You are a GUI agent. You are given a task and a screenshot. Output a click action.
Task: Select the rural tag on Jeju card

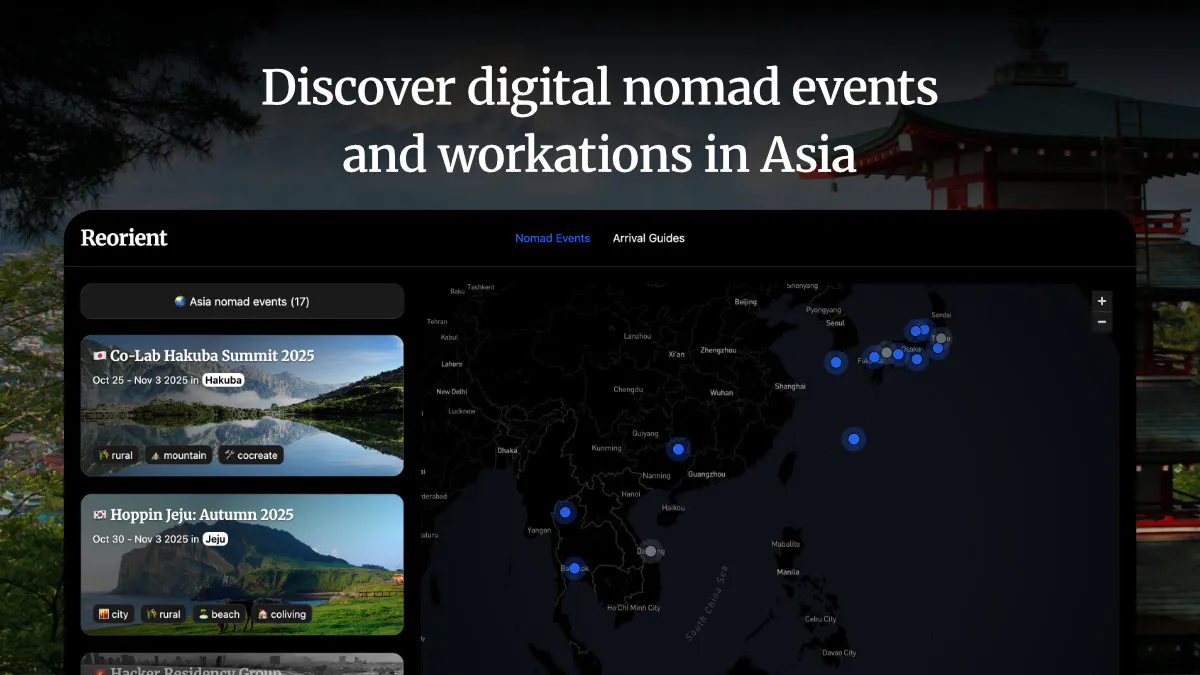(x=164, y=614)
